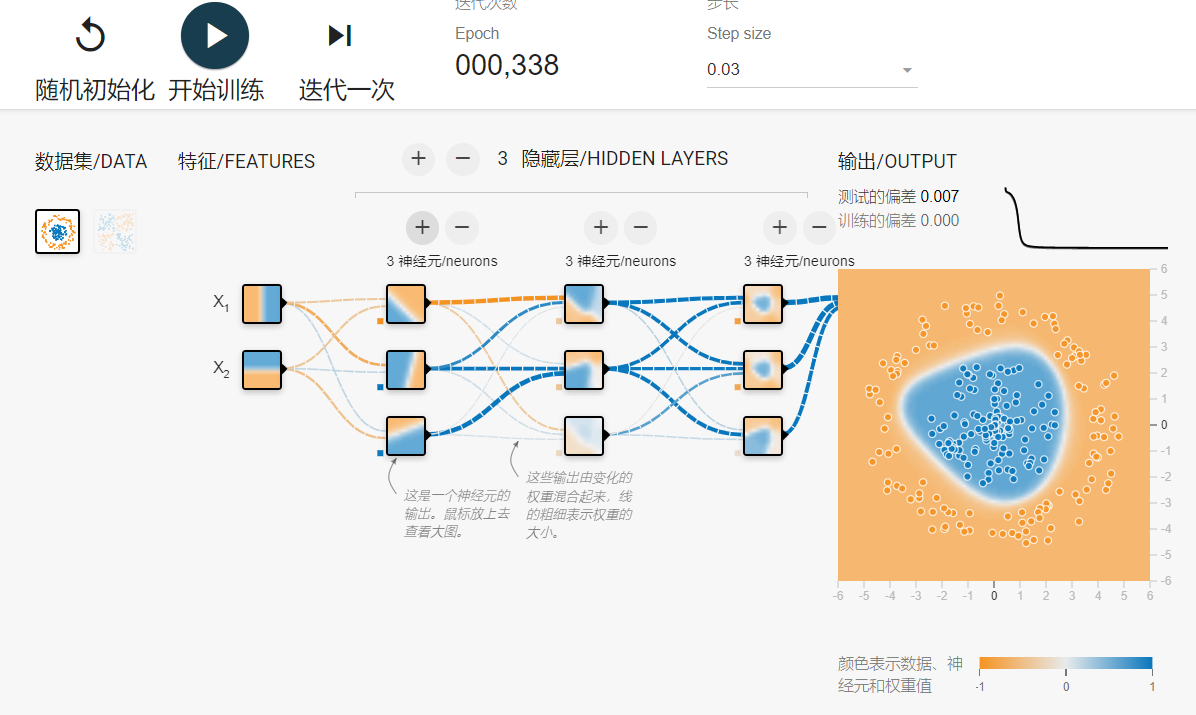Add a neuron to second hidden layer
This screenshot has height=715, width=1196.
coord(600,228)
